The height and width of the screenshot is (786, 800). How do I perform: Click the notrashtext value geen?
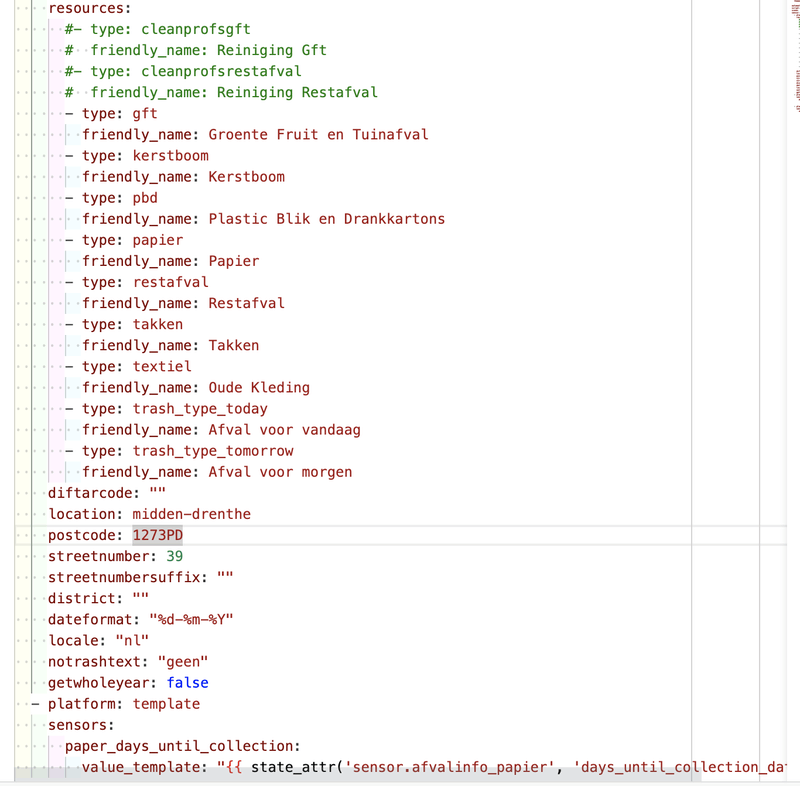click(x=183, y=661)
